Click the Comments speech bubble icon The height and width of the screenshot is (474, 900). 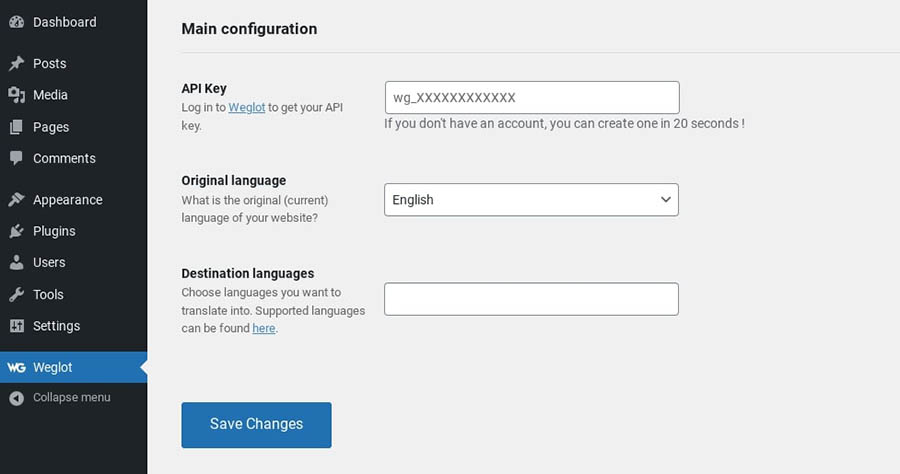coord(16,158)
